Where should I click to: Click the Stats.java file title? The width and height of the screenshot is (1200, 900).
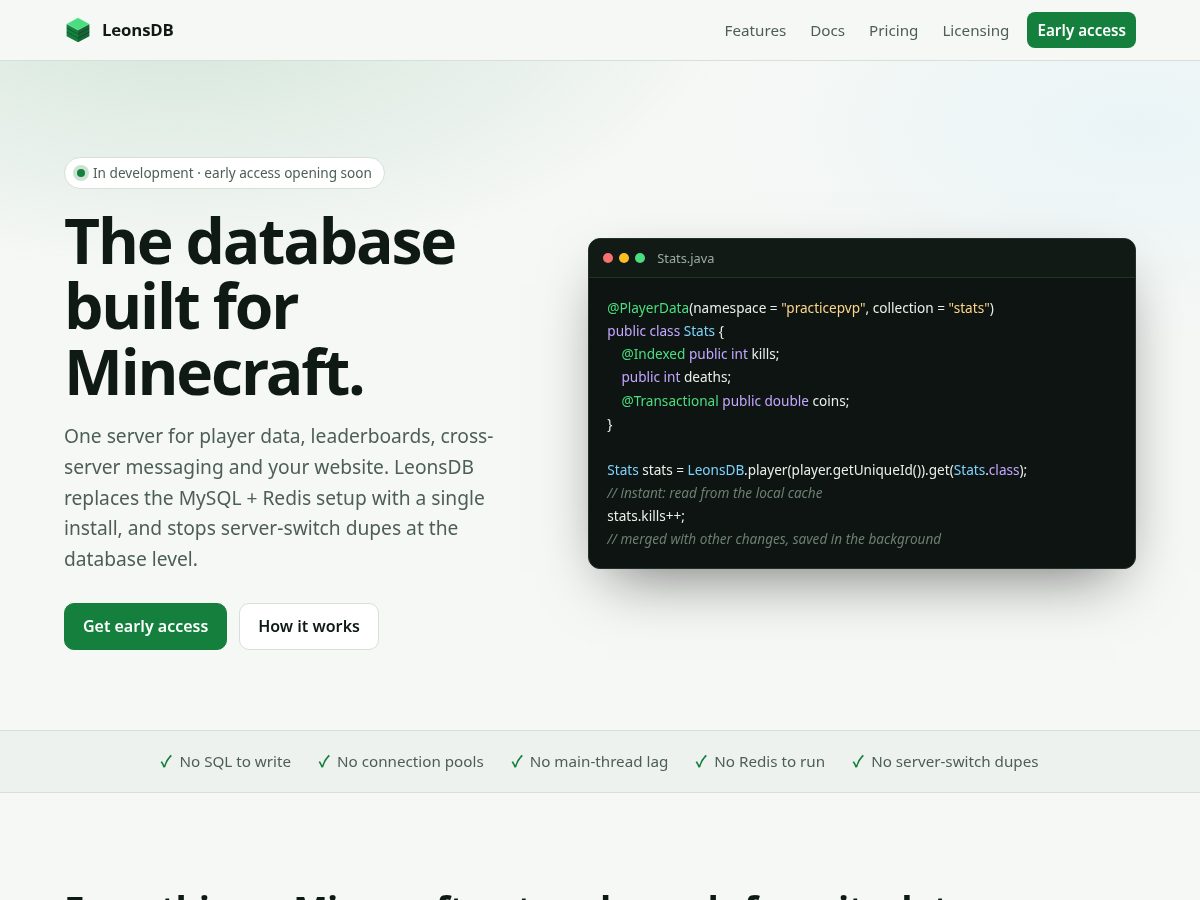[685, 258]
